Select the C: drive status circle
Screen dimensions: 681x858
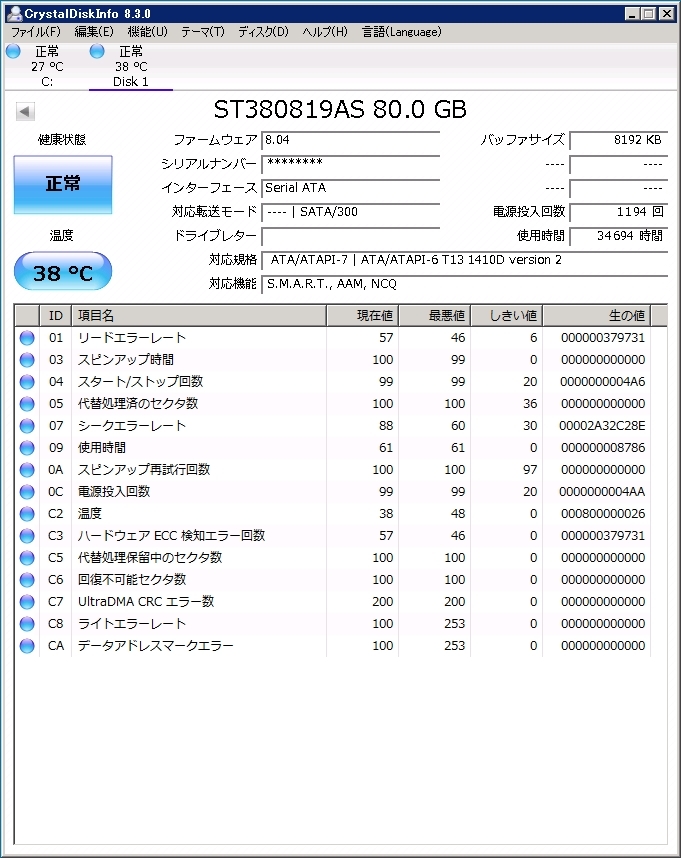tap(13, 51)
